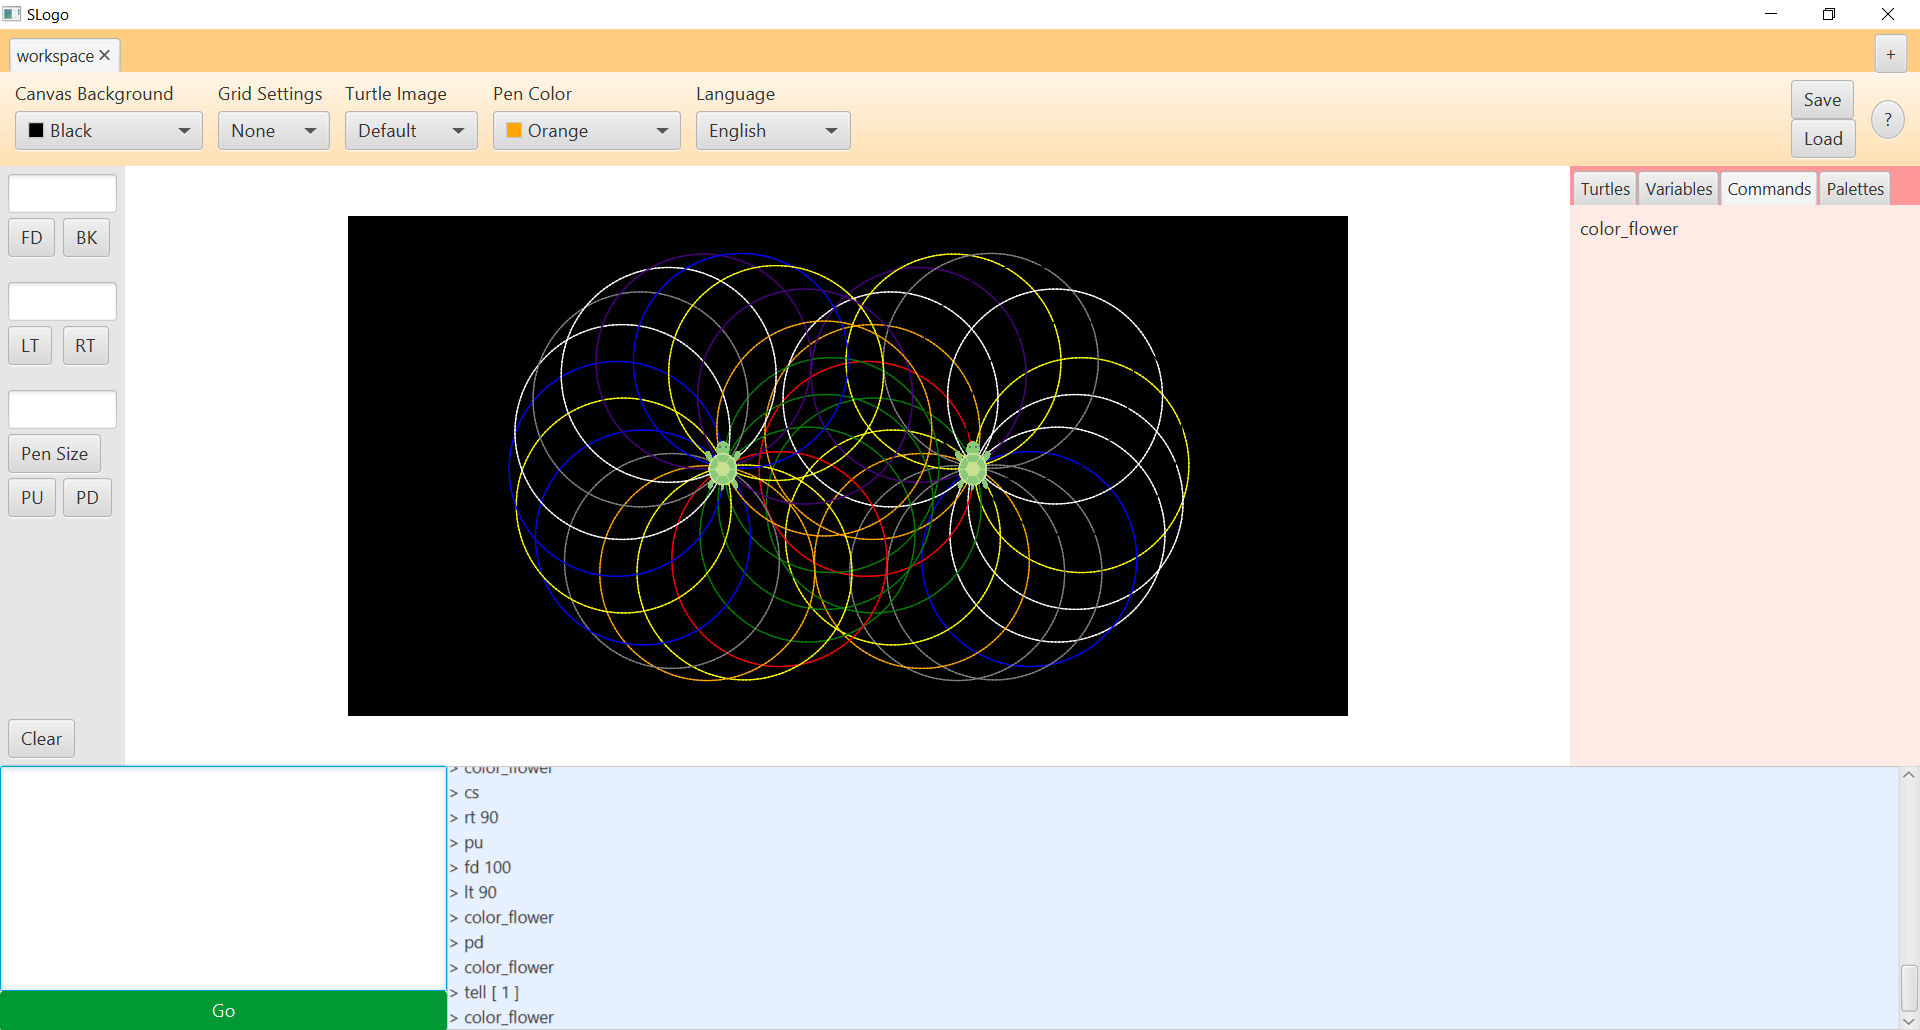Click the right turtle on the canvas
Image resolution: width=1920 pixels, height=1030 pixels.
coord(973,466)
